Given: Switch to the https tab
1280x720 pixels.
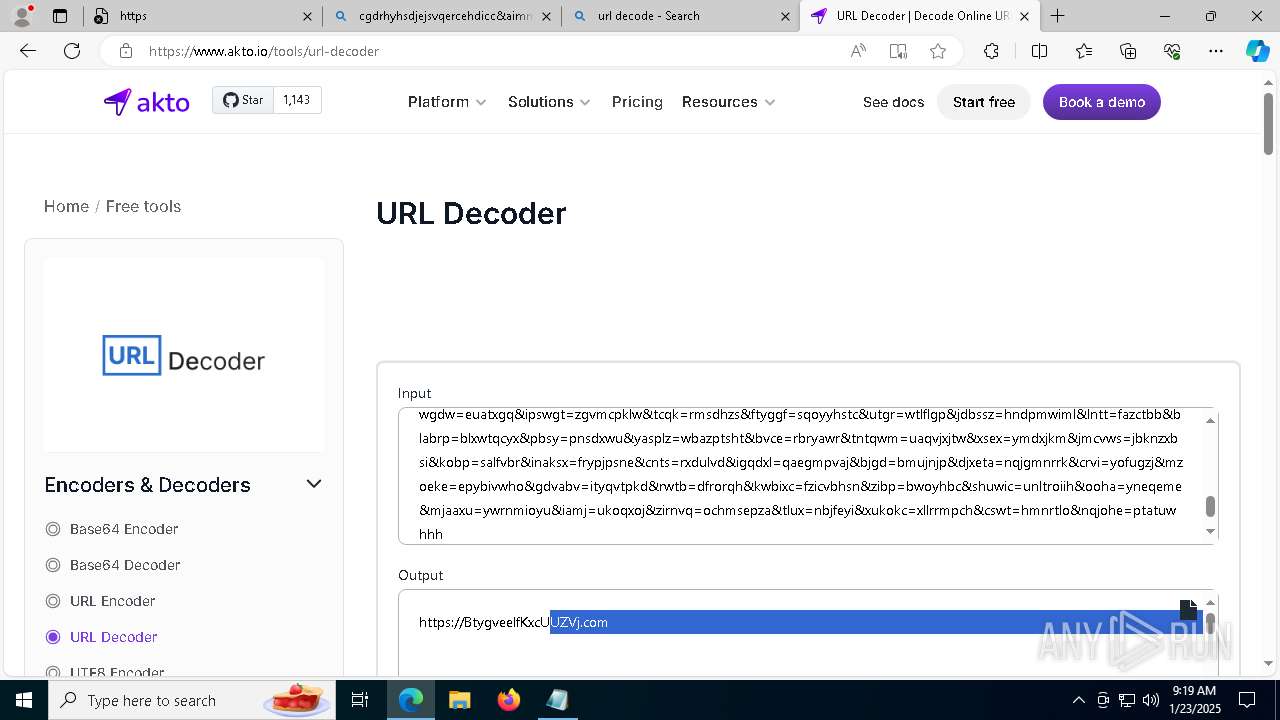Looking at the screenshot, I should point(204,16).
